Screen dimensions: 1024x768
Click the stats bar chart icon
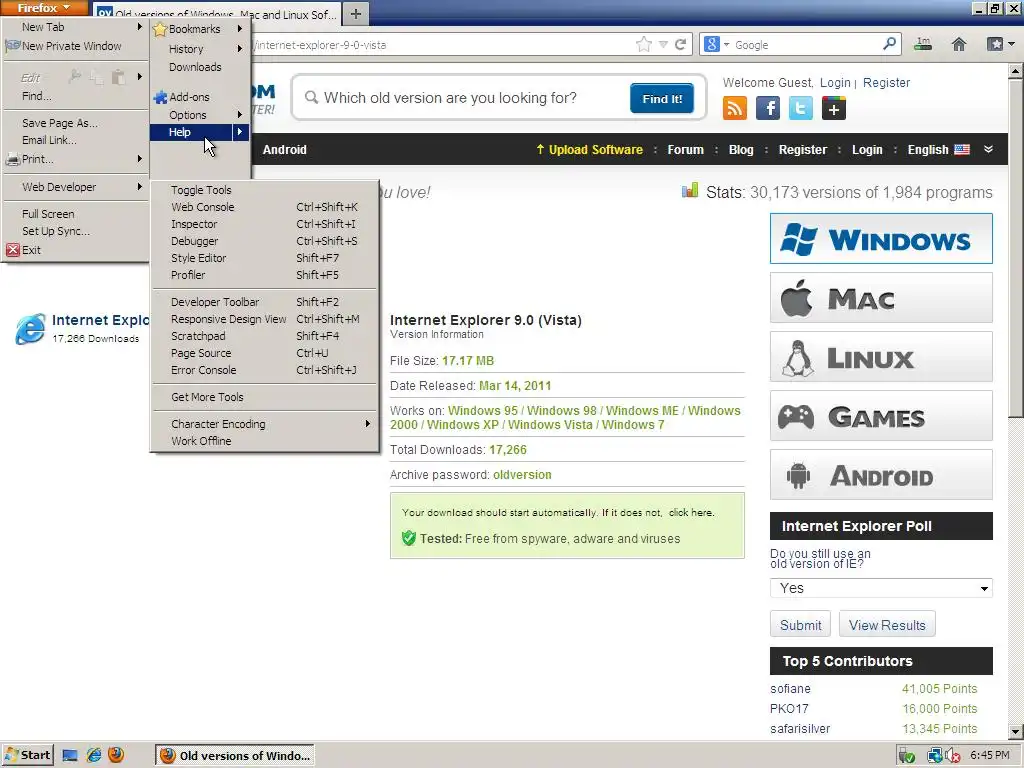pyautogui.click(x=690, y=191)
